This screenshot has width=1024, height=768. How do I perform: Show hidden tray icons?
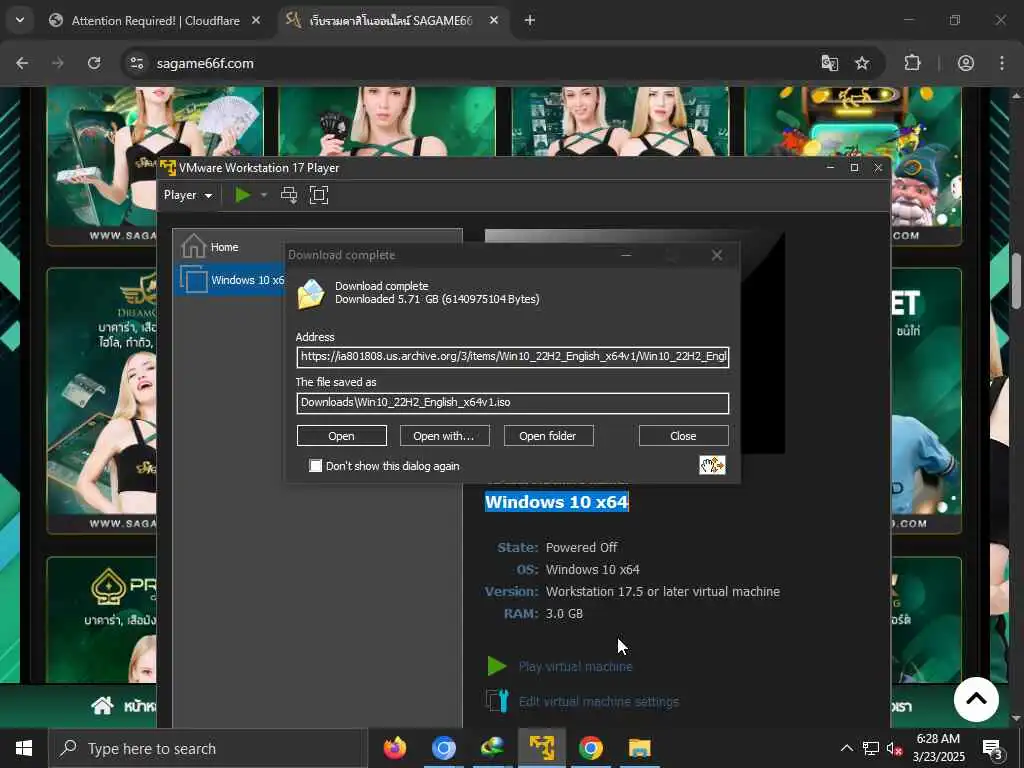[x=846, y=748]
